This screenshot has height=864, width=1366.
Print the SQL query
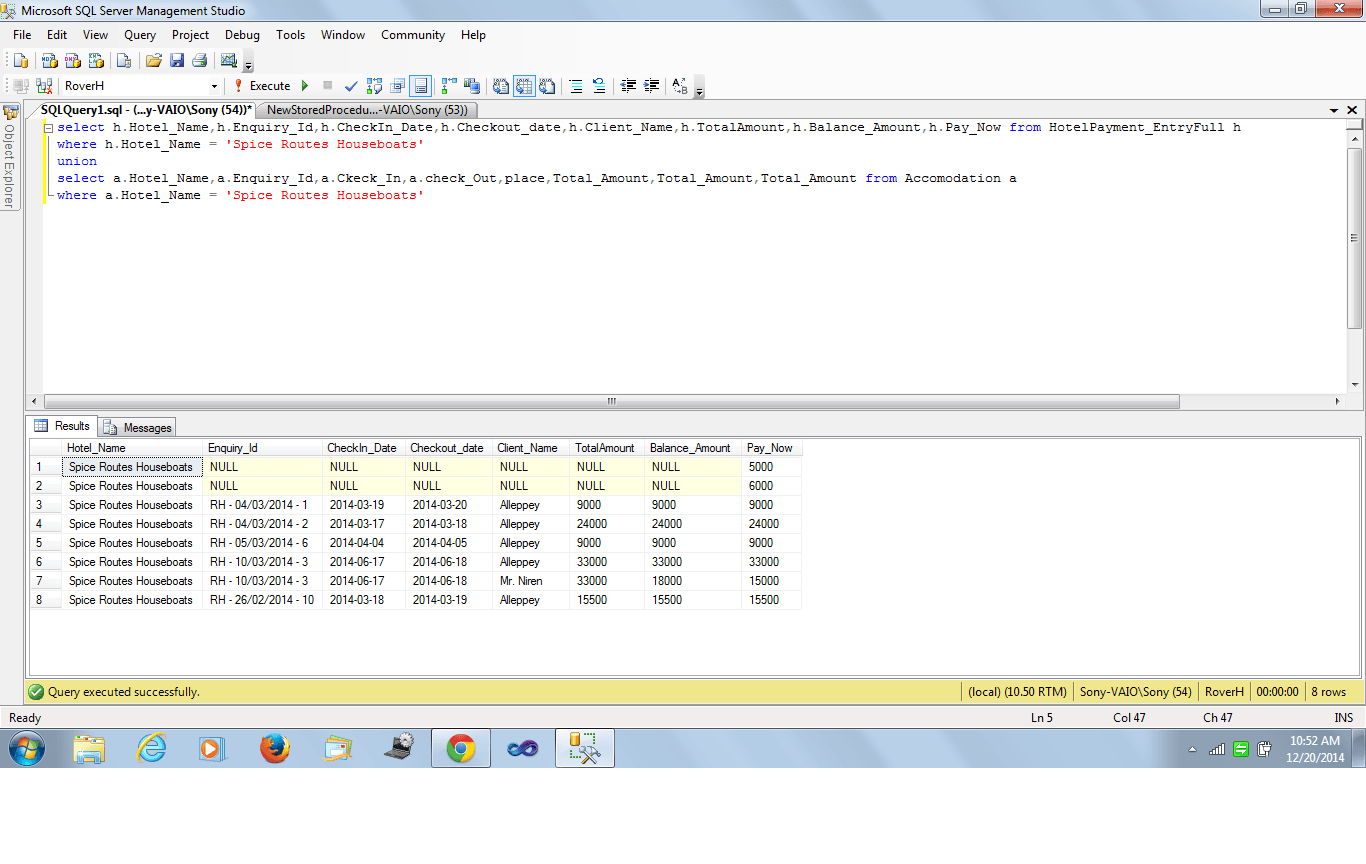pyautogui.click(x=200, y=60)
